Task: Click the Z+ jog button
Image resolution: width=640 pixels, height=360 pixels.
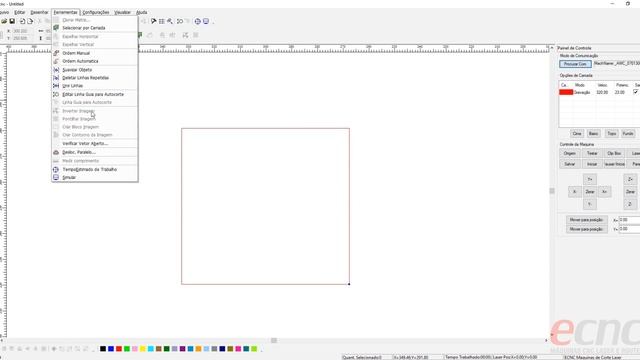Action: pos(630,180)
